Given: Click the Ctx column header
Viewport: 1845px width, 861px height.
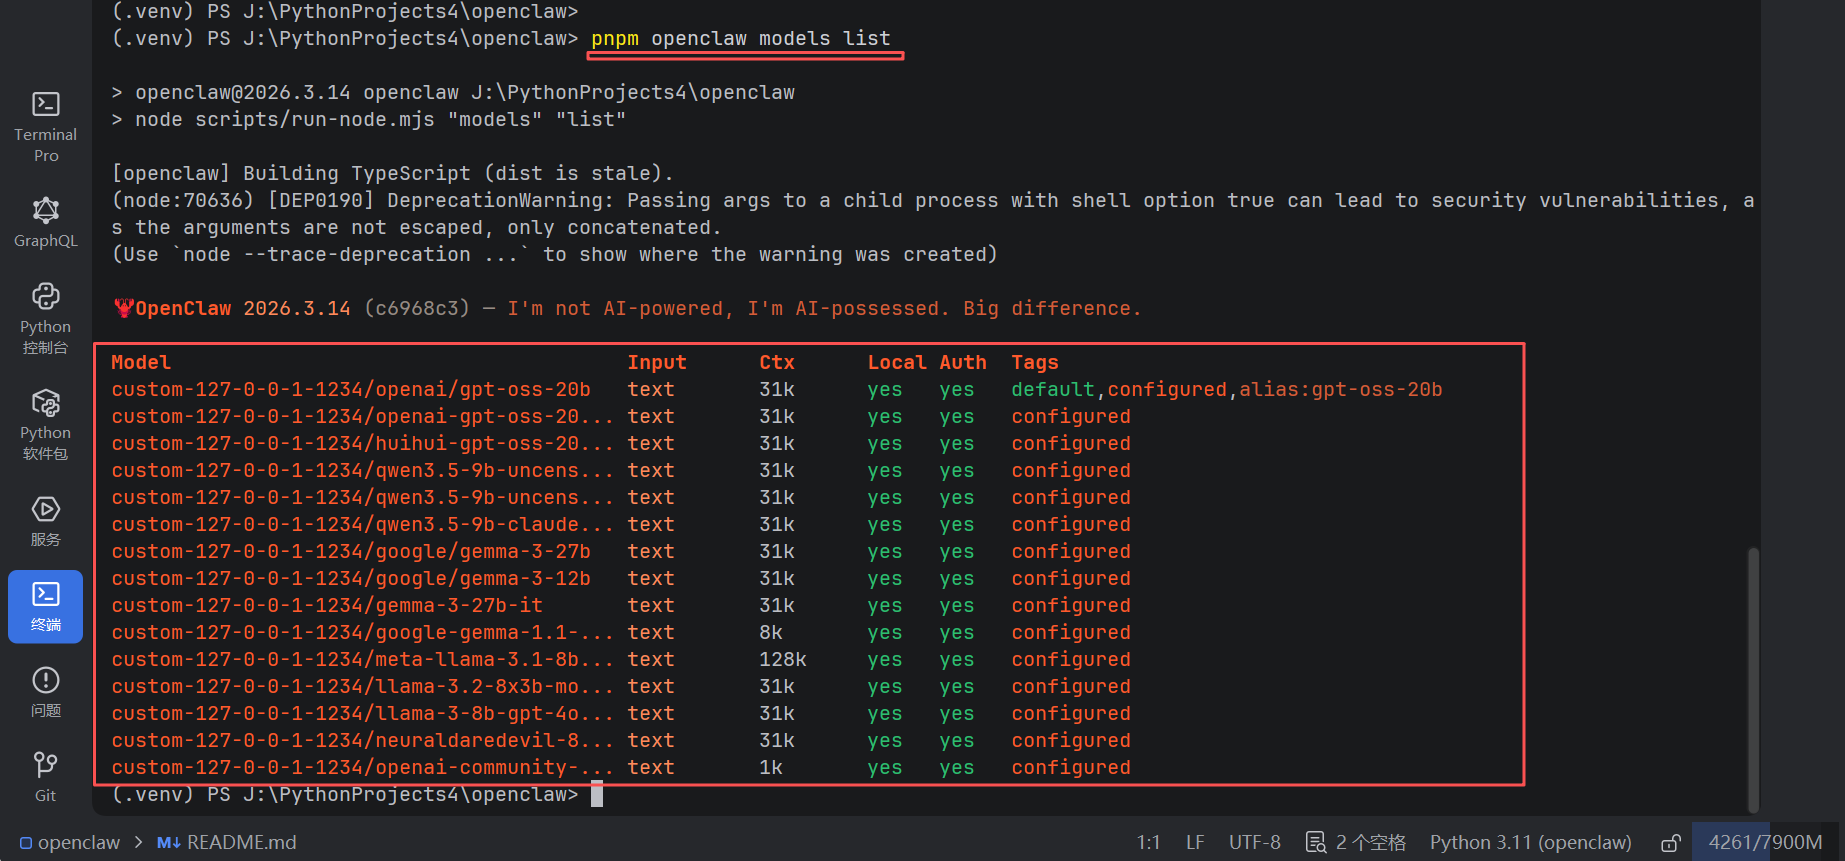Looking at the screenshot, I should (776, 362).
